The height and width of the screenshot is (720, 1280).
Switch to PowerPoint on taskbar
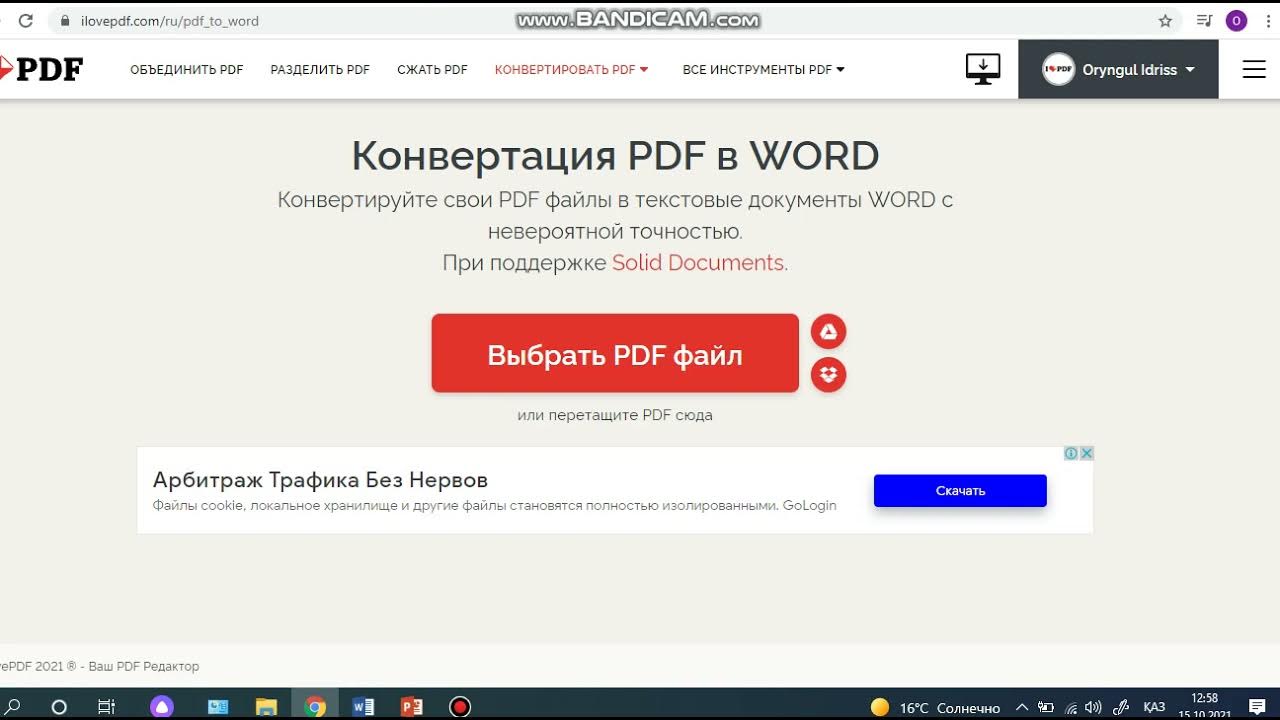coord(411,707)
